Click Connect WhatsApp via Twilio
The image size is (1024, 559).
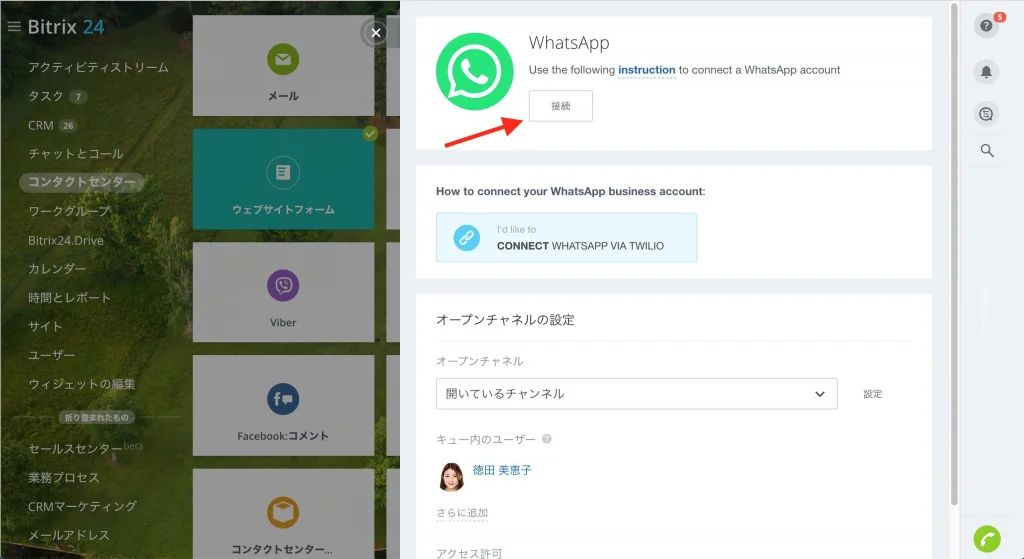[566, 238]
